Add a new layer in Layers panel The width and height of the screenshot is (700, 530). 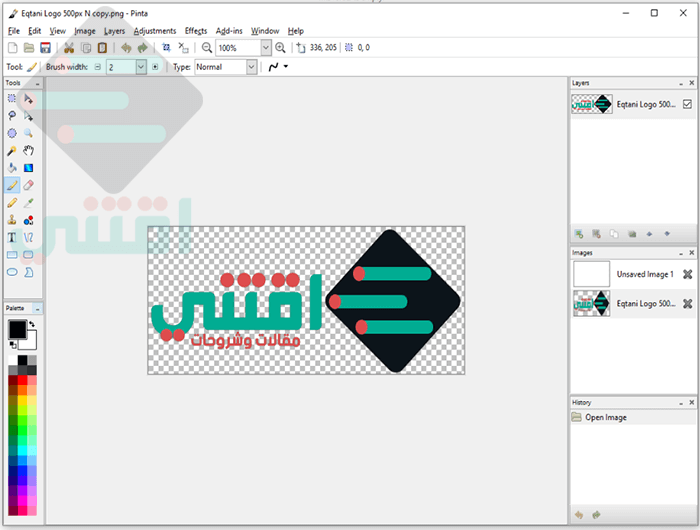(579, 234)
